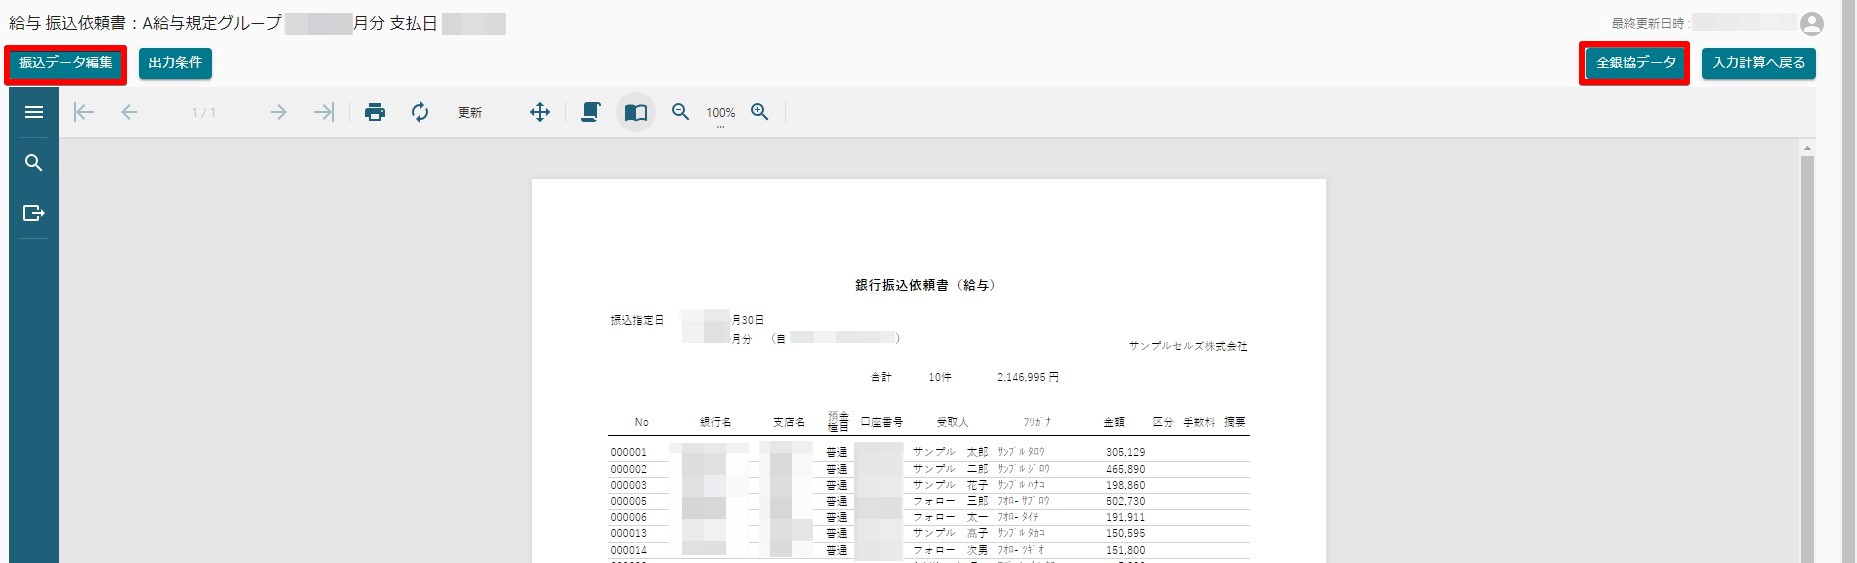This screenshot has height=563, width=1857.
Task: Click the amount 502,730
Action: coord(1126,501)
